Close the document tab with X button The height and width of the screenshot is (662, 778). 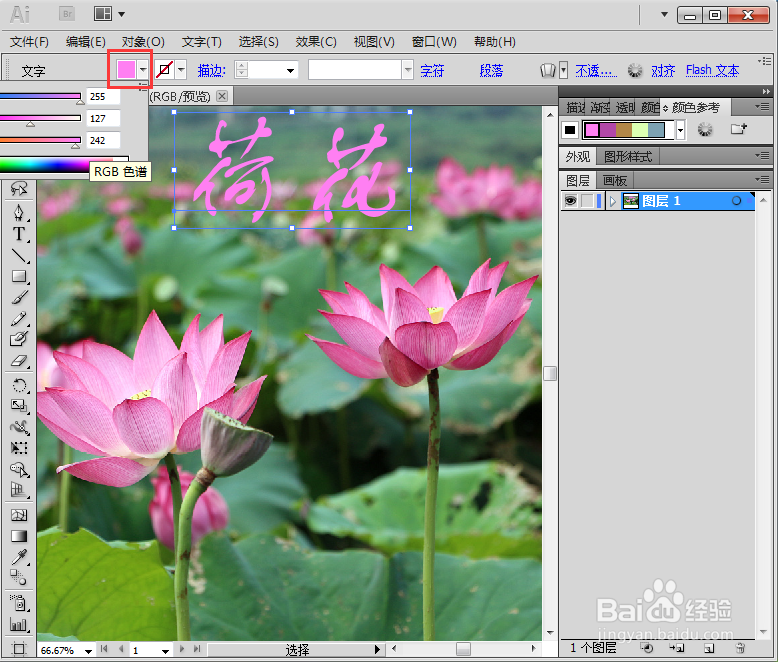222,96
